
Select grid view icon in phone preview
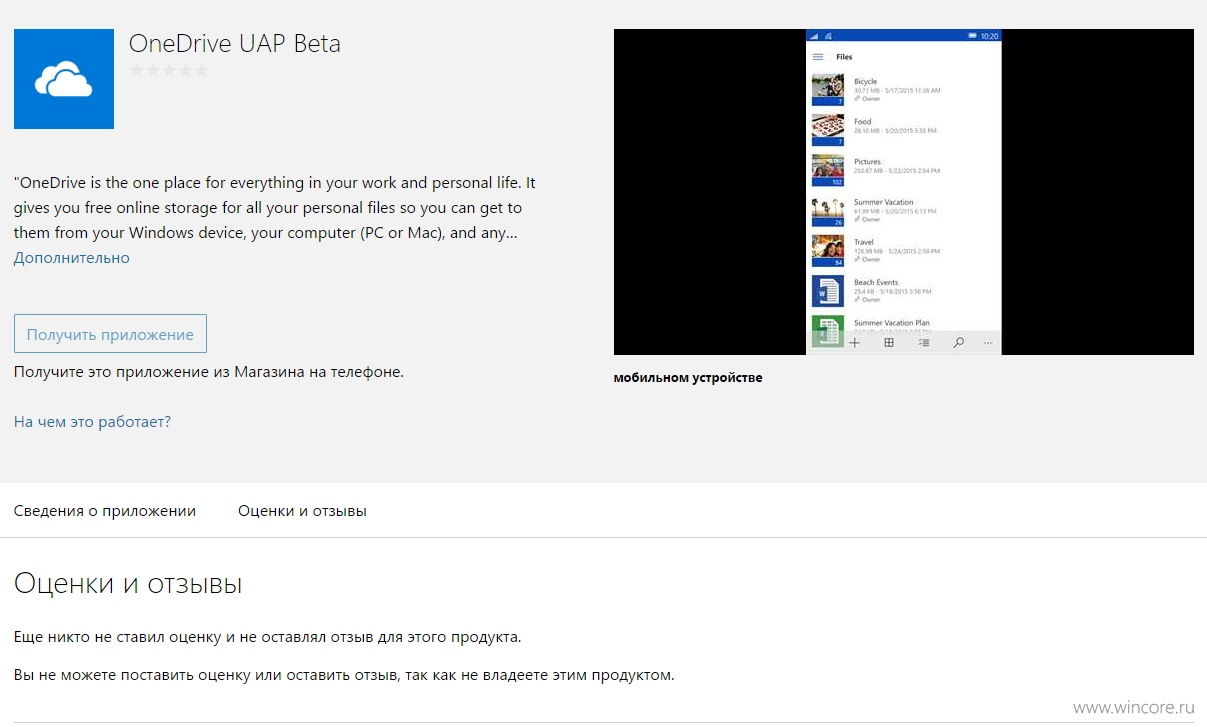888,343
